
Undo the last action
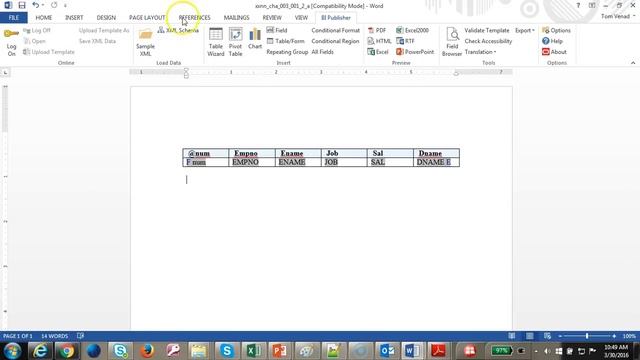(x=36, y=5)
